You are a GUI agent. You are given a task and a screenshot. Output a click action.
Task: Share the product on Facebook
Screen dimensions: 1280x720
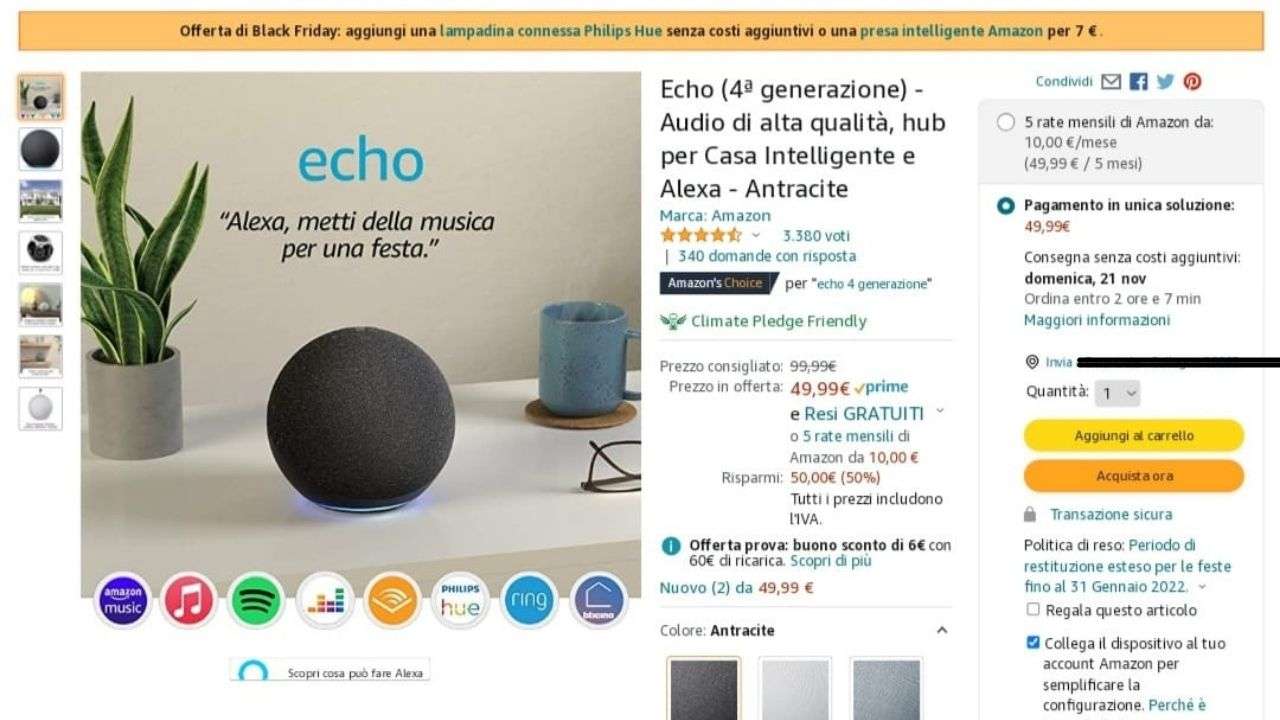1138,82
